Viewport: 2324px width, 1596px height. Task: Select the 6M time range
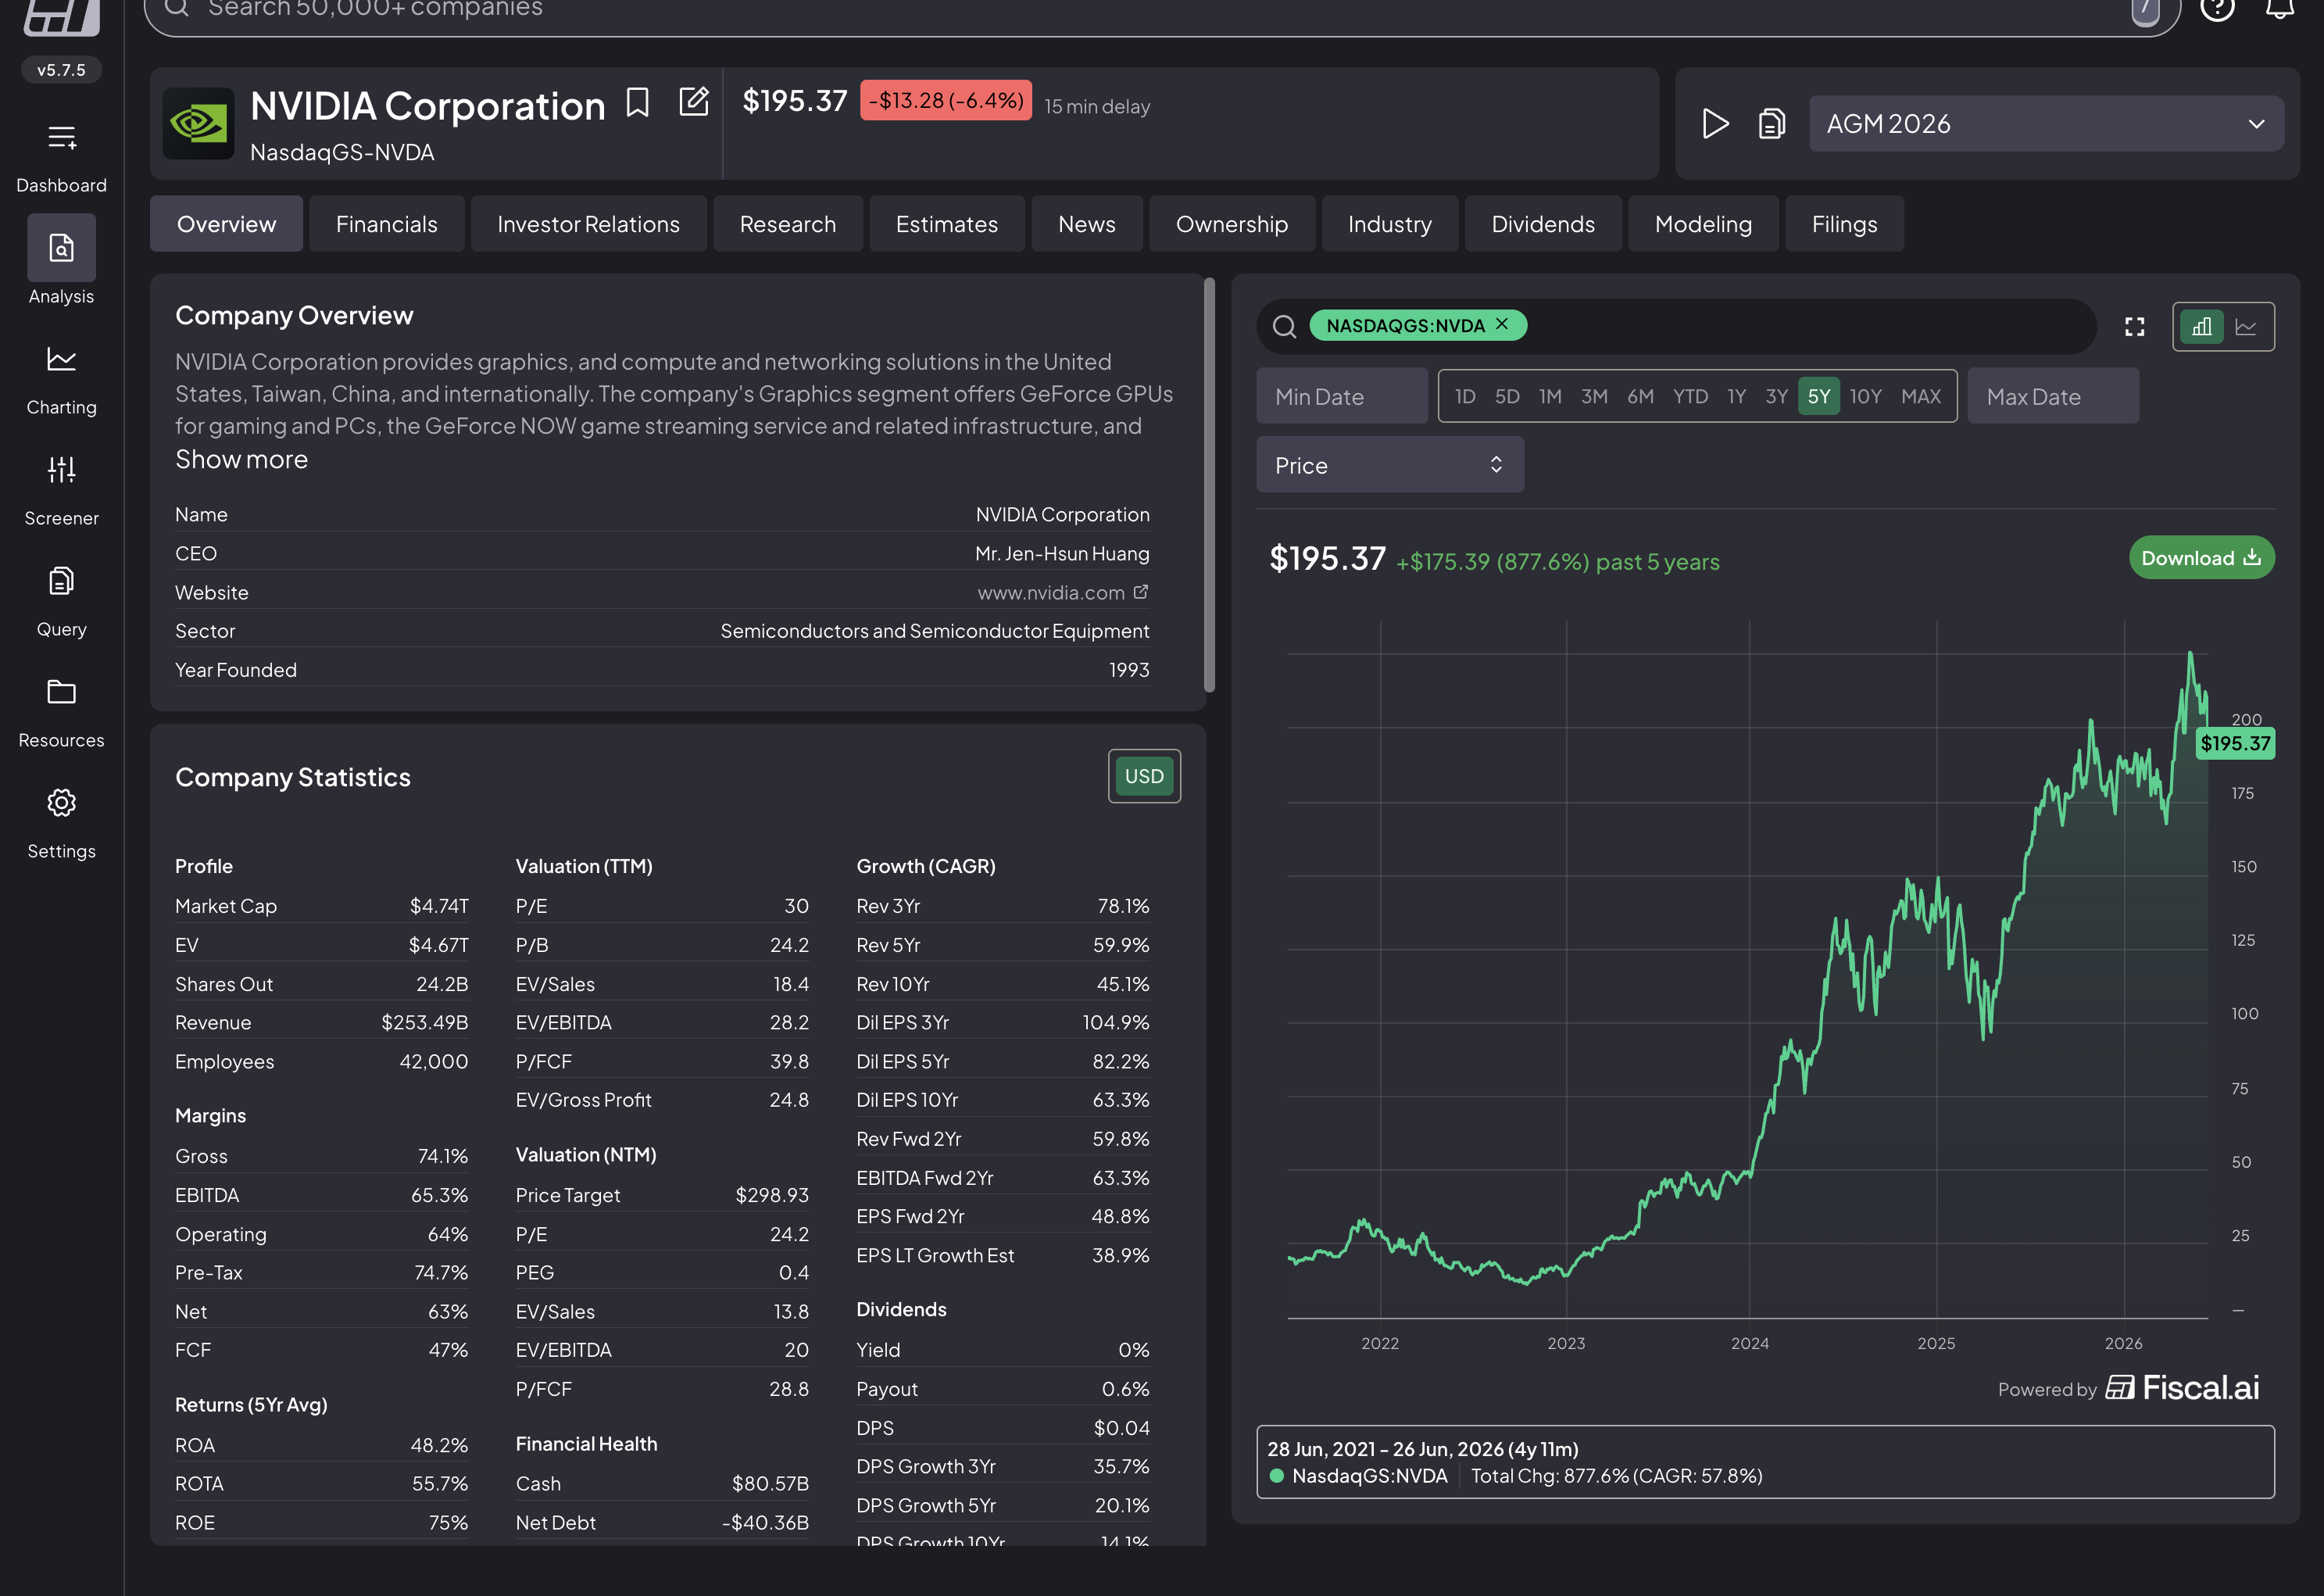coord(1640,396)
